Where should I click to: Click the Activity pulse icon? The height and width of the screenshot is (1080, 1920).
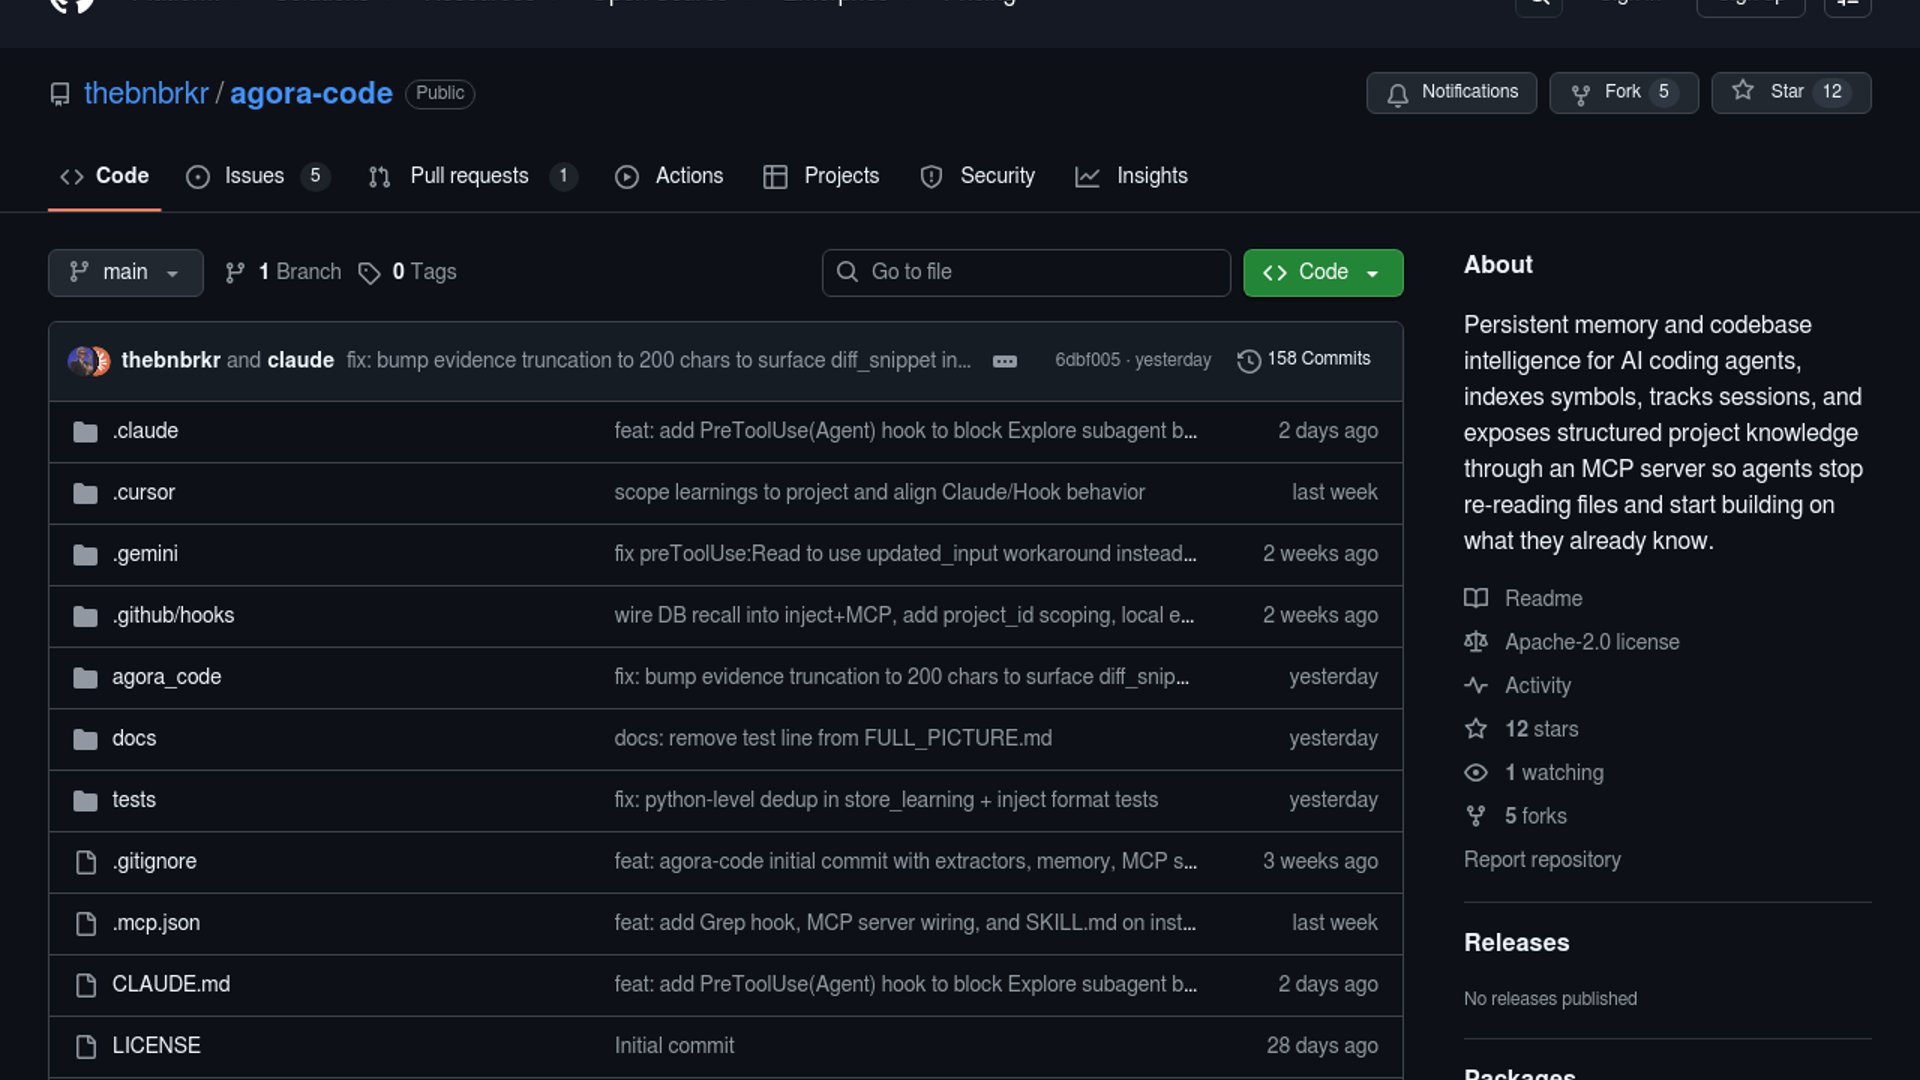point(1476,686)
